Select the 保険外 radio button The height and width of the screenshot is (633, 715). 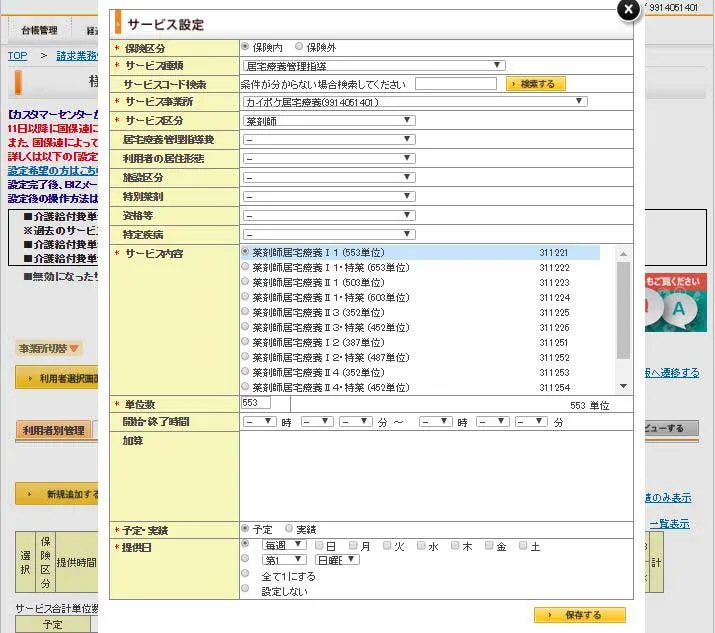pos(300,47)
